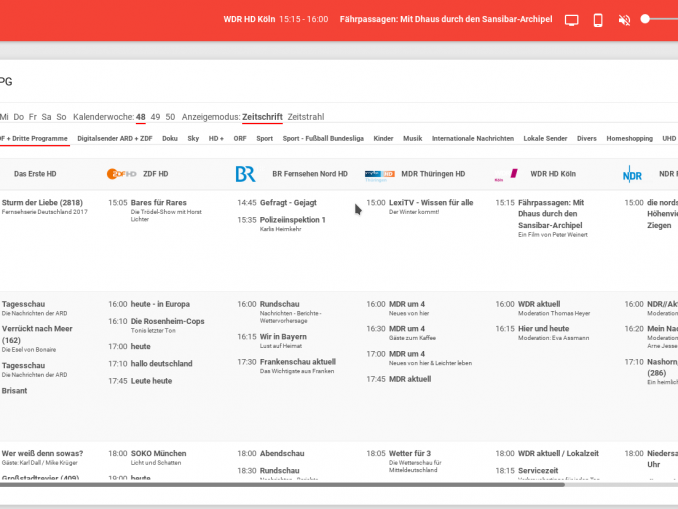
Task: Click the WDR Köln channel logo
Action: pos(506,175)
